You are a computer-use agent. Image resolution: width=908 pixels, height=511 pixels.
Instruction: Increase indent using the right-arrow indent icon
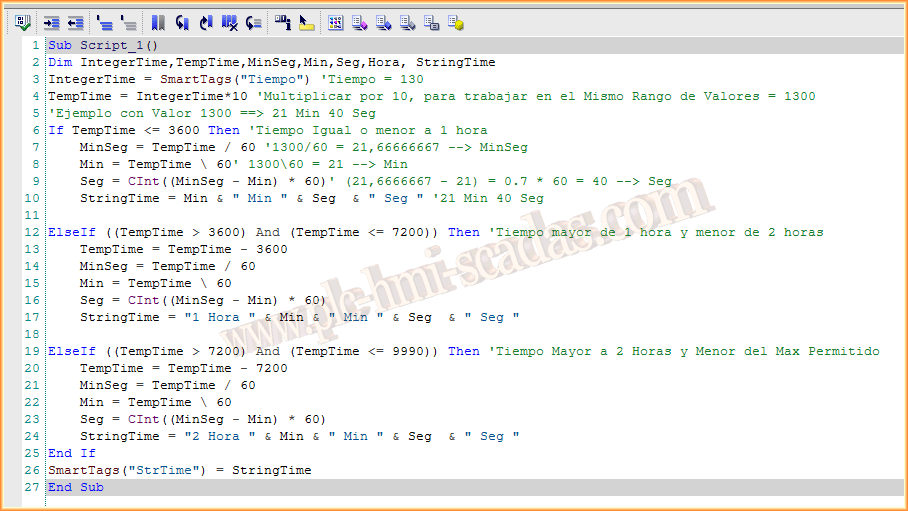(51, 21)
